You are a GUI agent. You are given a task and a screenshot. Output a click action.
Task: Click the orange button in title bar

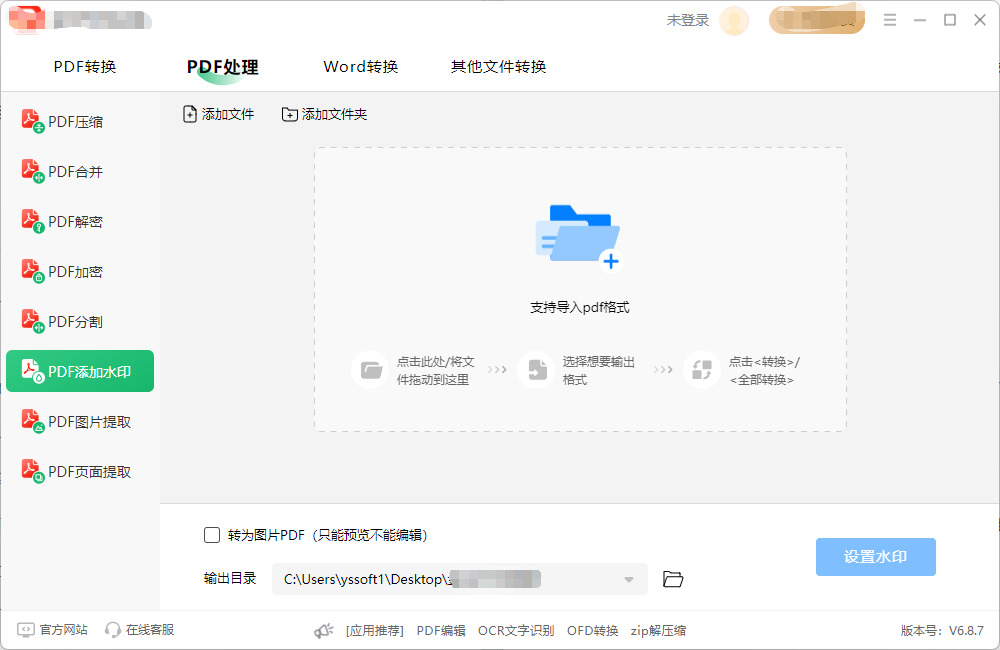point(817,20)
